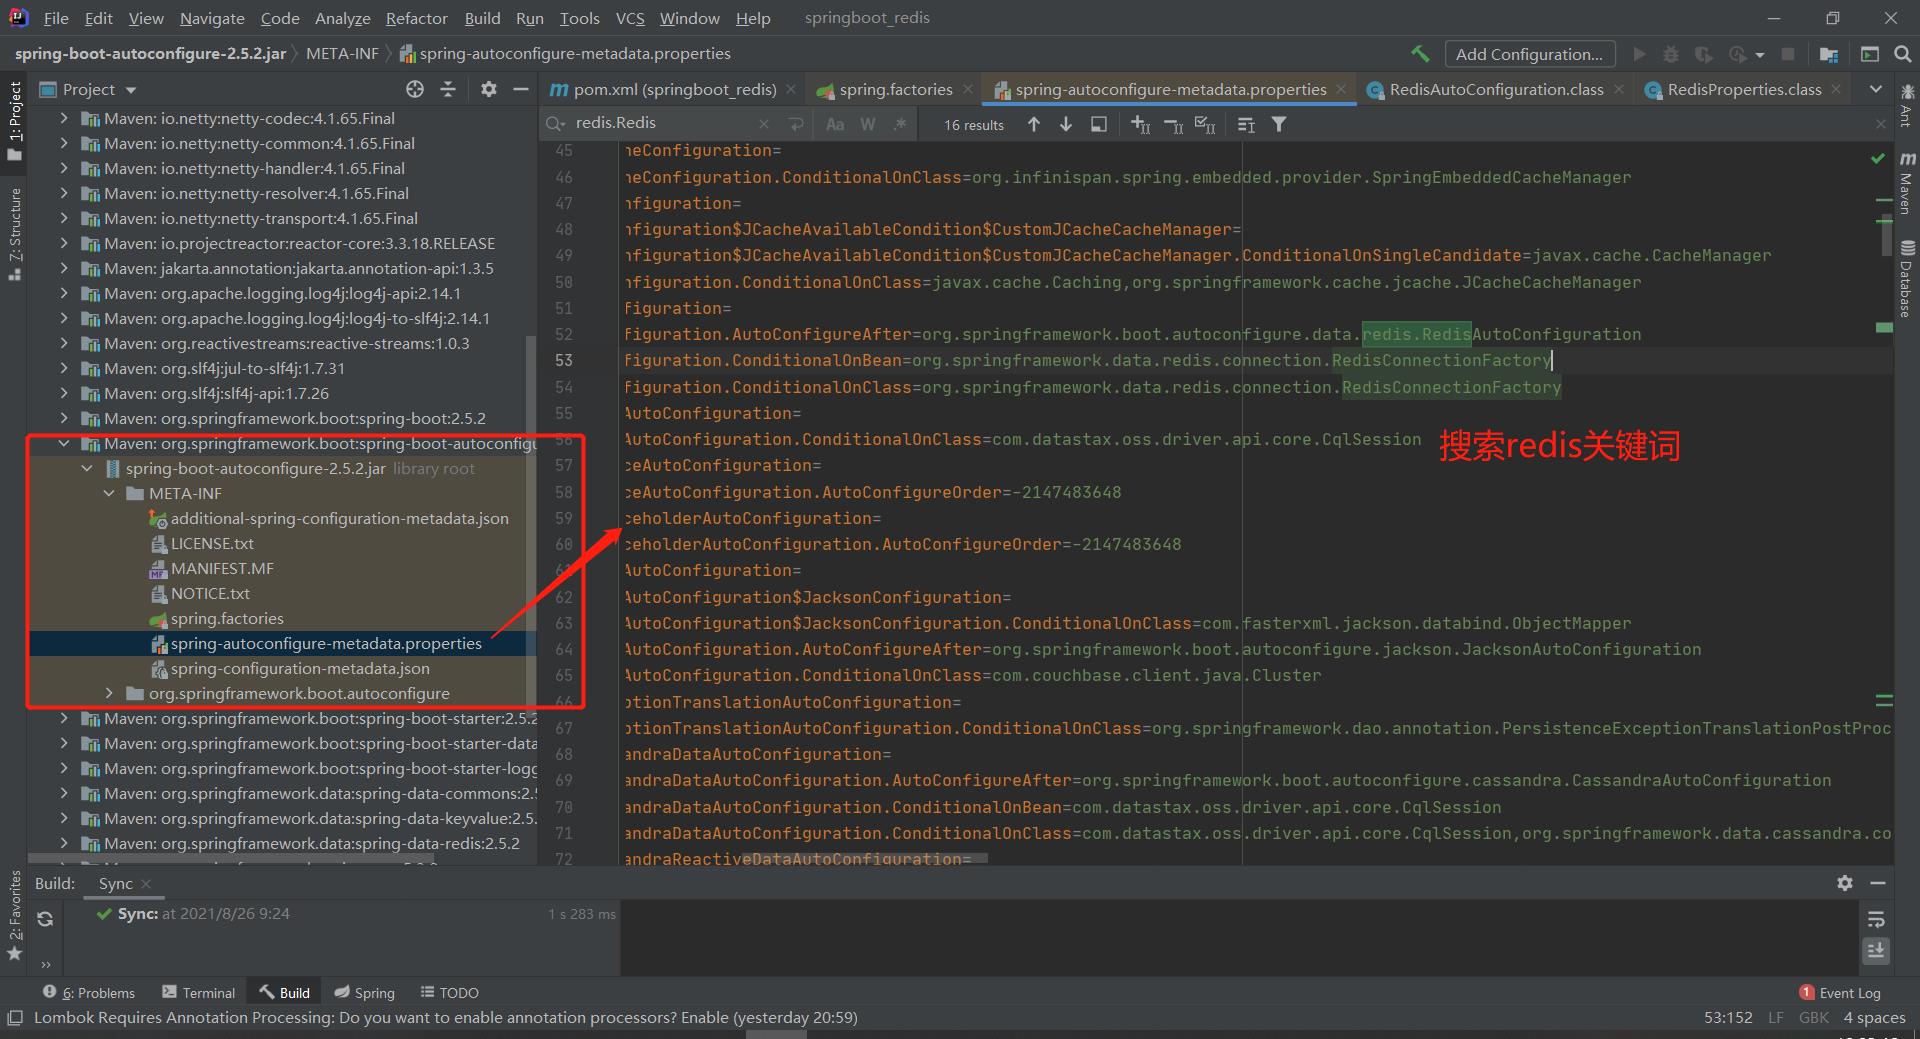Click Add Configuration... button

(1528, 54)
